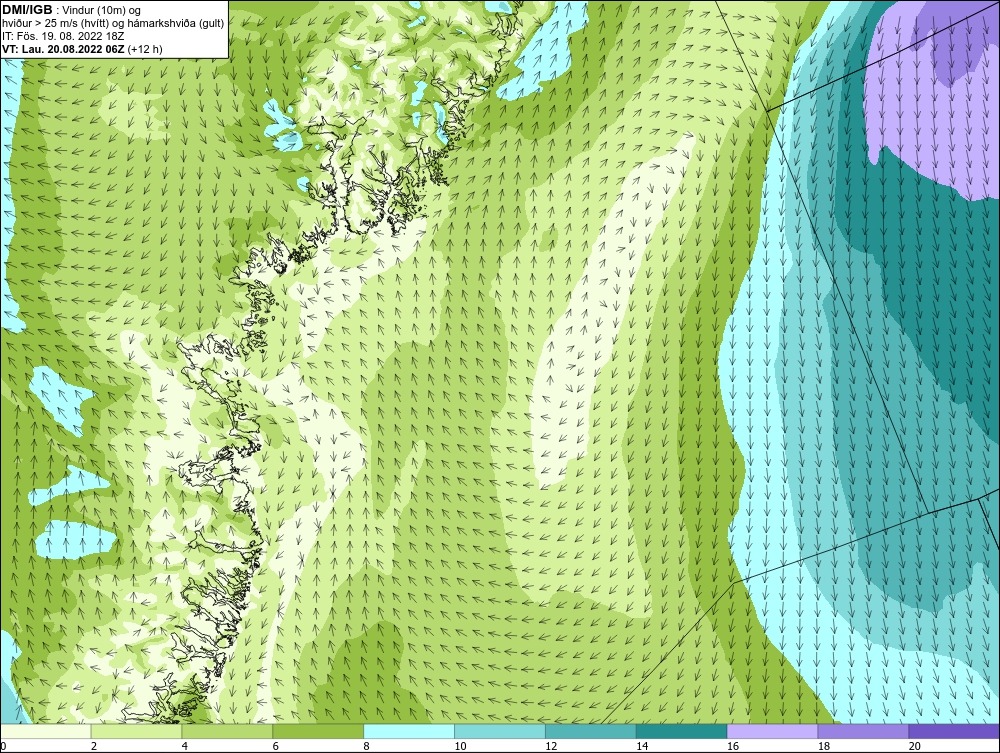
Task: Click the legend scale label '8'
Action: pyautogui.click(x=367, y=746)
